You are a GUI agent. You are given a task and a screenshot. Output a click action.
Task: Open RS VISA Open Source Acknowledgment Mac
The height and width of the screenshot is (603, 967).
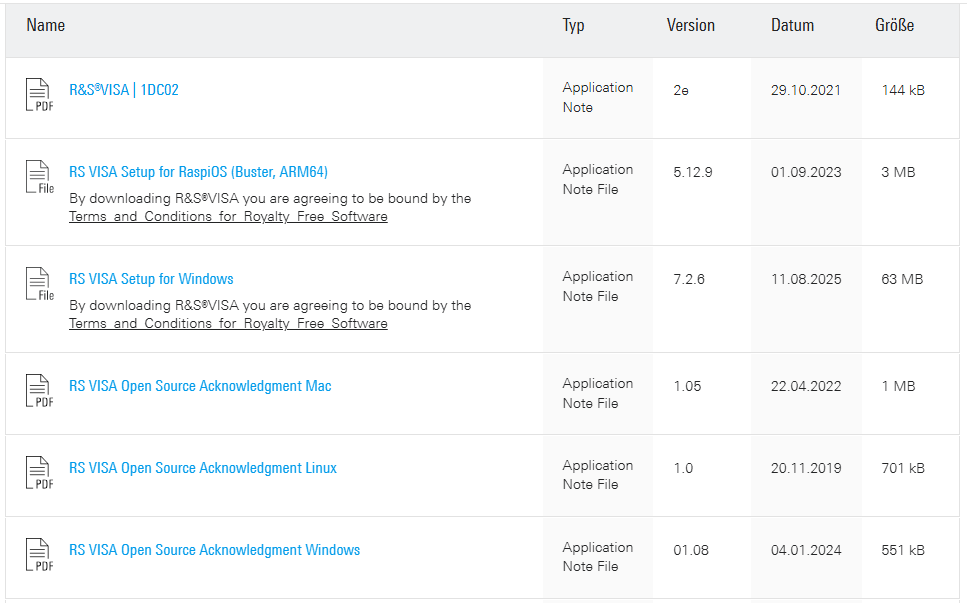pos(200,386)
